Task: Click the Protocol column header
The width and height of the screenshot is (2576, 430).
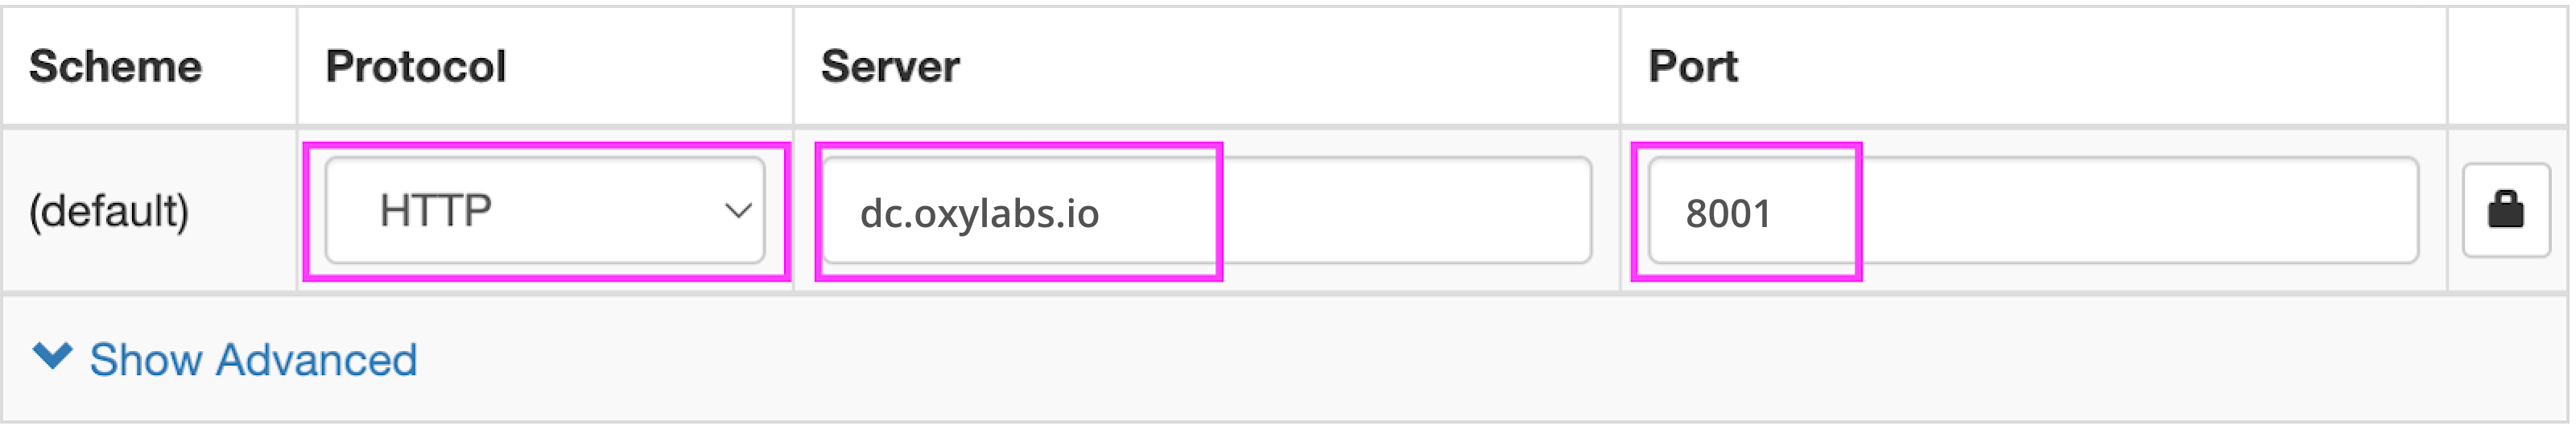Action: pyautogui.click(x=416, y=66)
